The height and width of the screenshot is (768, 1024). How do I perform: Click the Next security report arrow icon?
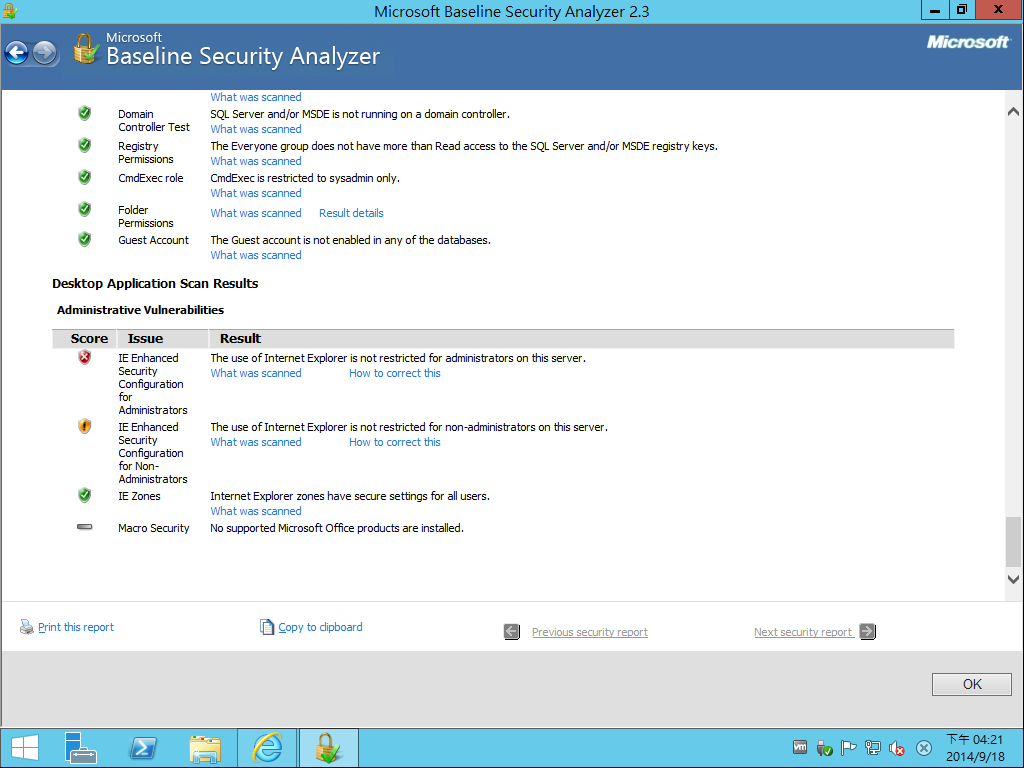click(867, 632)
